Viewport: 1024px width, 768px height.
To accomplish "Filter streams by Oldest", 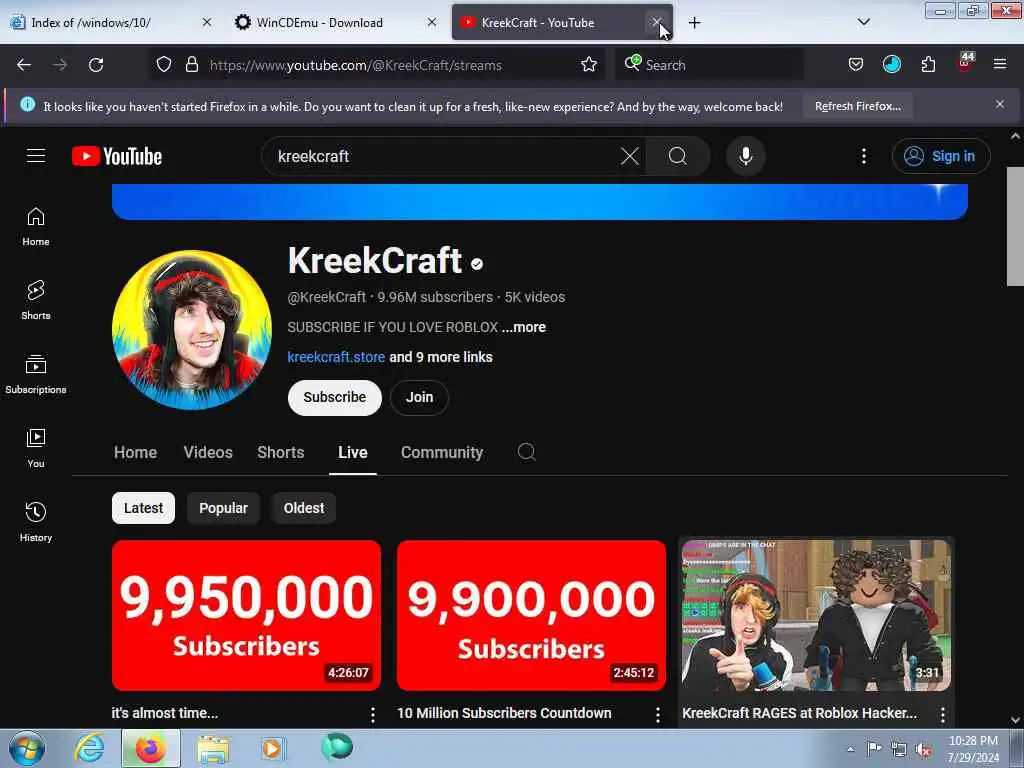I will pos(304,508).
